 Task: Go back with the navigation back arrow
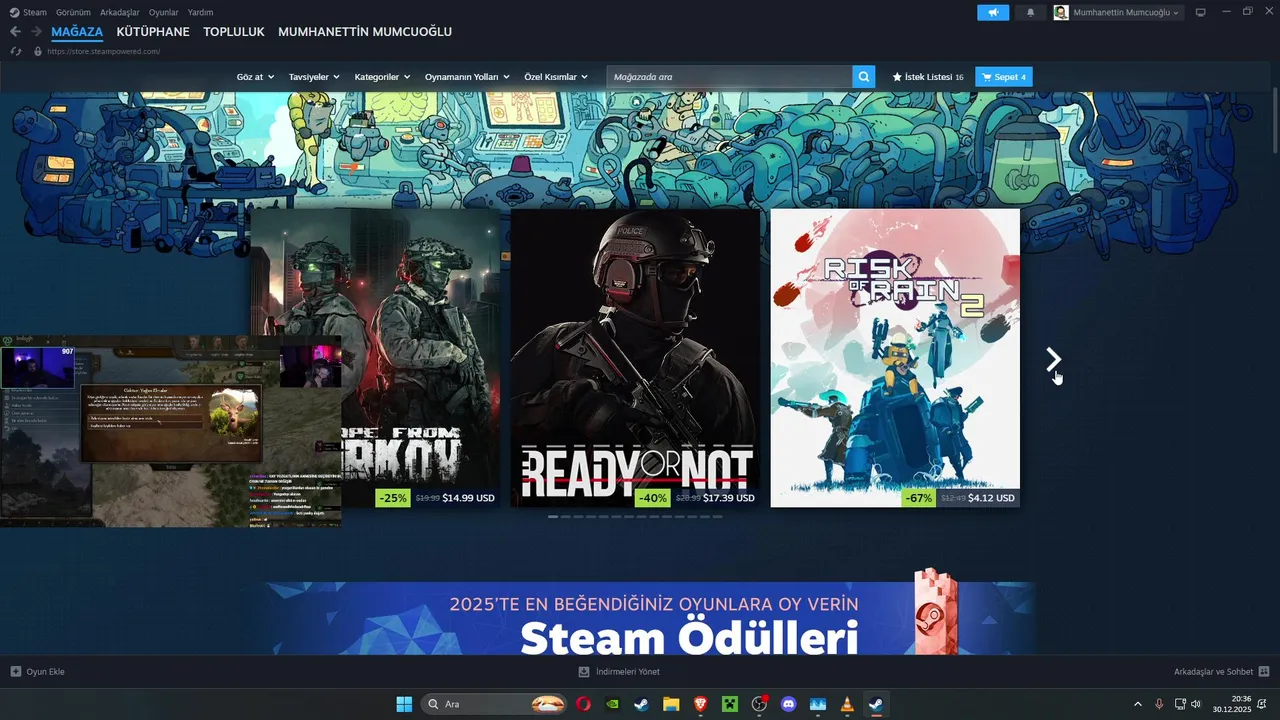(15, 32)
